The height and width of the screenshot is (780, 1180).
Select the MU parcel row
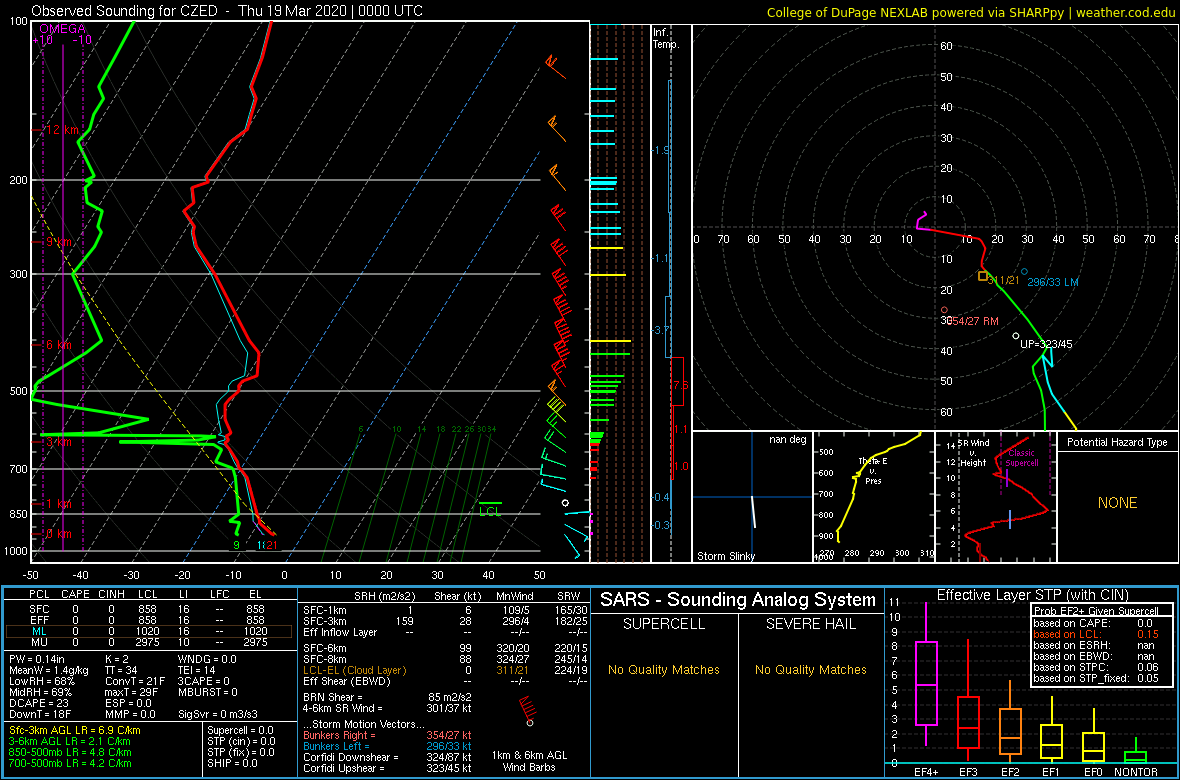click(149, 643)
